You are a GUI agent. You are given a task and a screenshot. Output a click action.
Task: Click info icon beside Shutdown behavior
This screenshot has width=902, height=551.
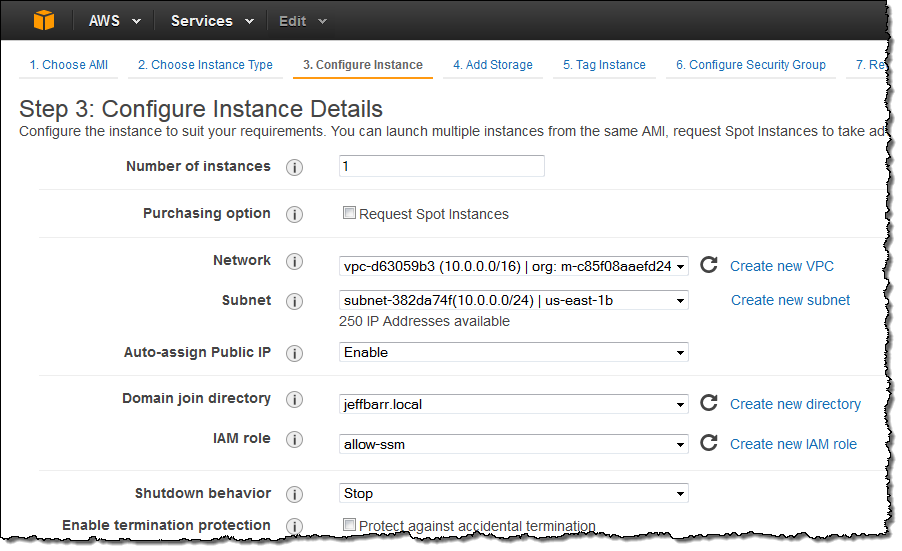[x=294, y=494]
